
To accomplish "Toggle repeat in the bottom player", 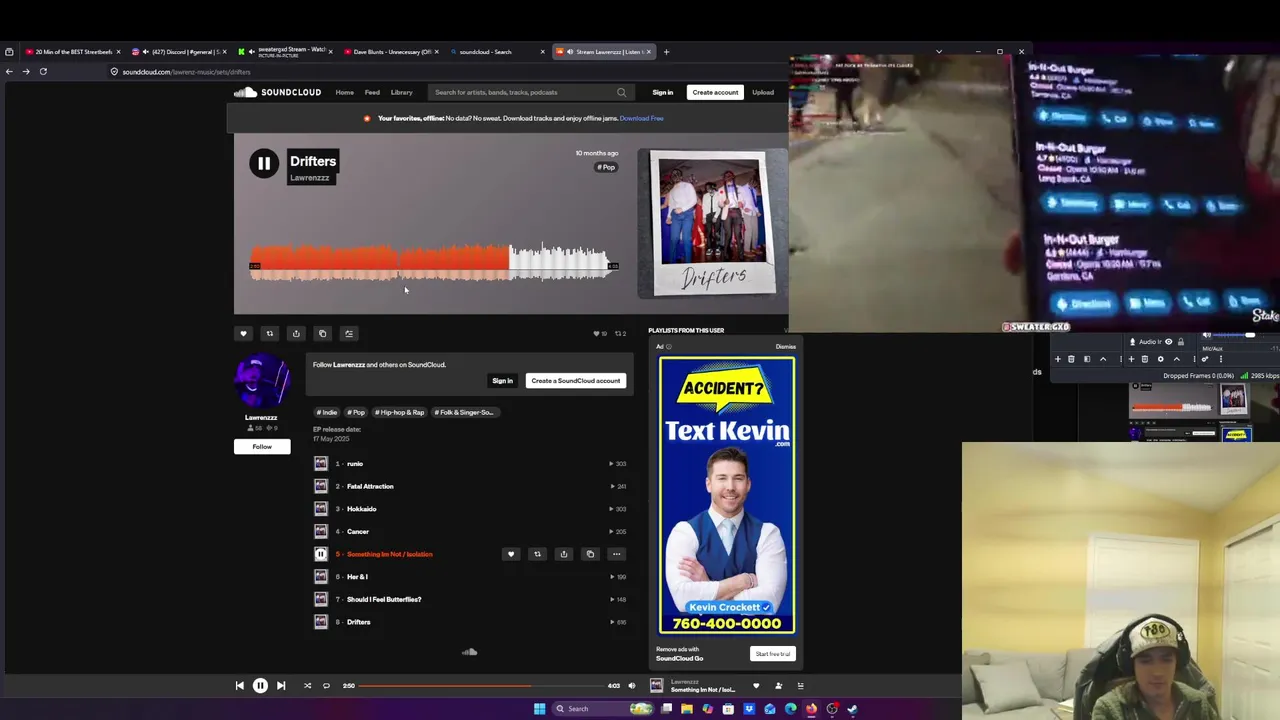I will point(326,686).
